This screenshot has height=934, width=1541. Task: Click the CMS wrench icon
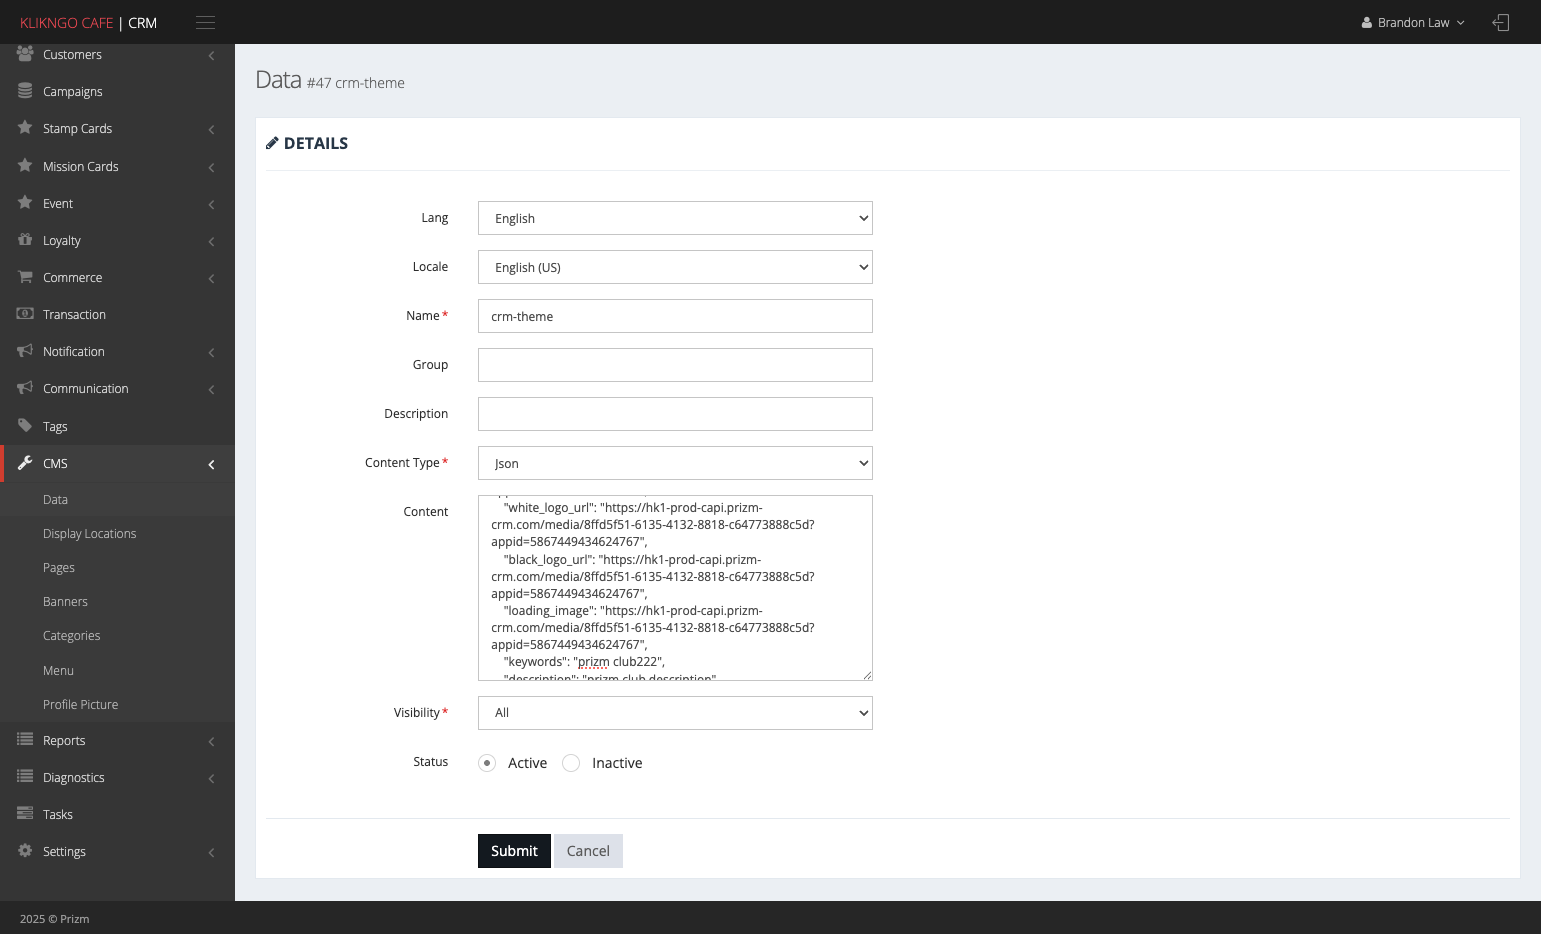(25, 463)
